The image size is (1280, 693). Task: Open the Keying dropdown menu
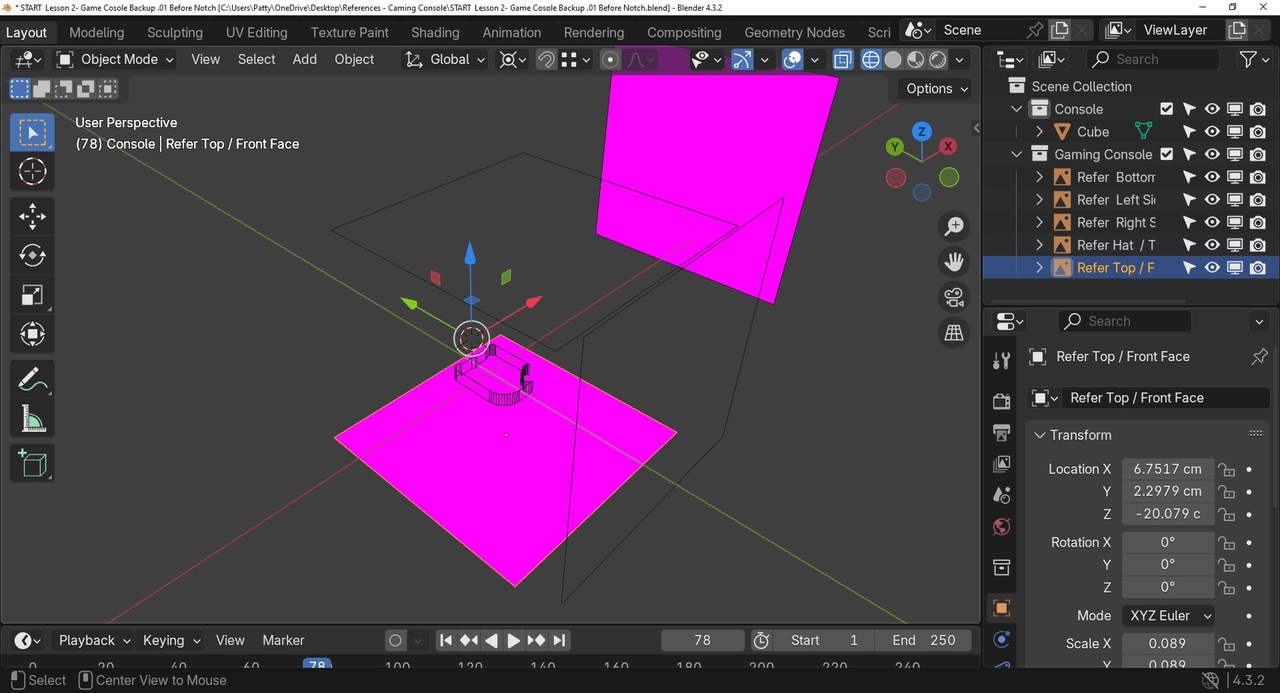click(x=172, y=640)
